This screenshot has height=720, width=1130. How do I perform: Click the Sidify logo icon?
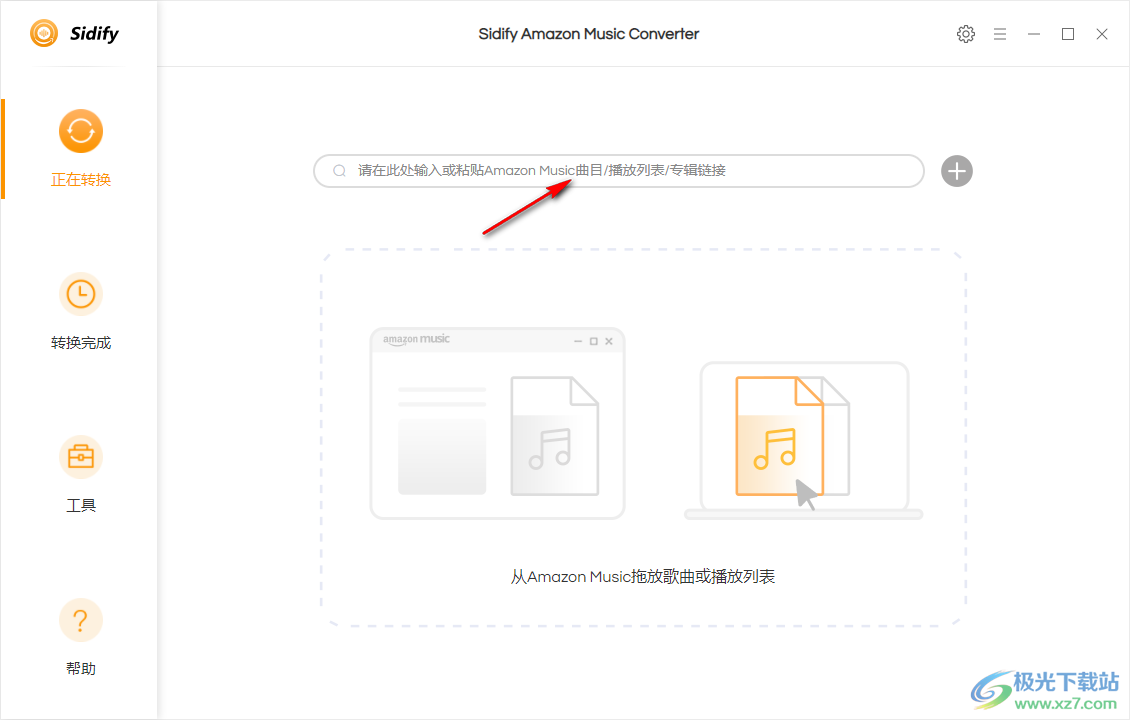[x=44, y=33]
